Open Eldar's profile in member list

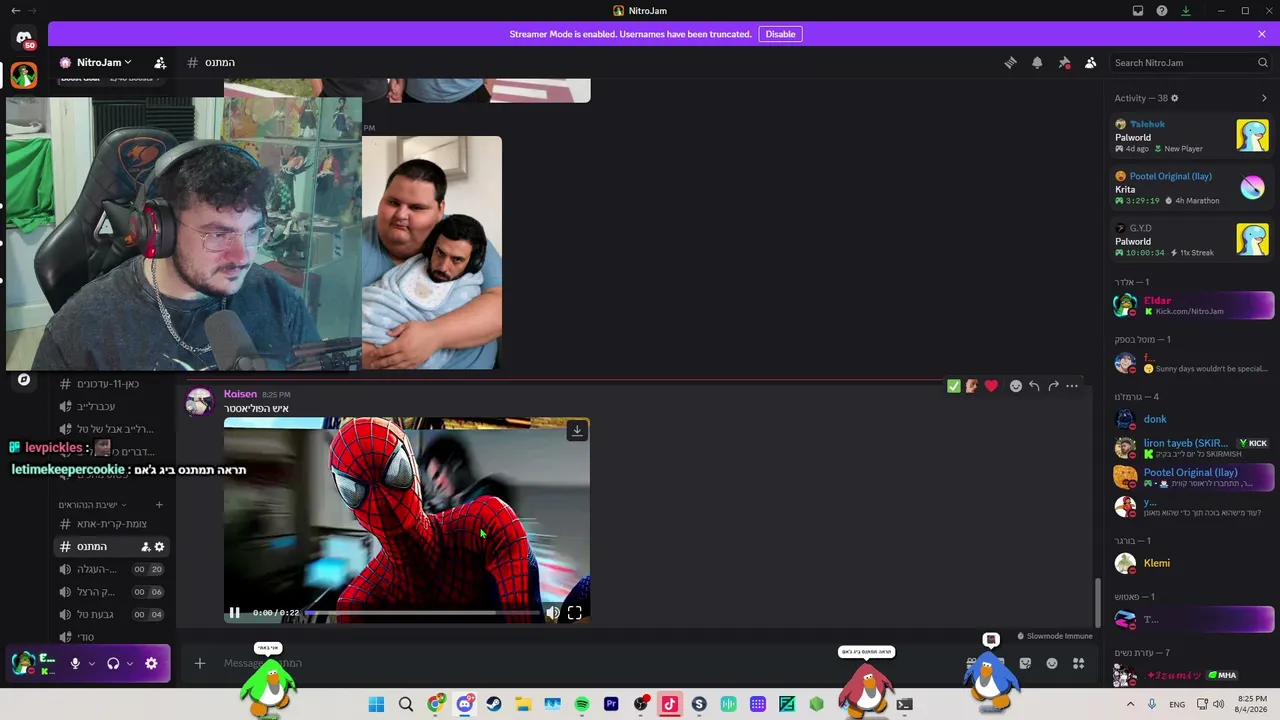tap(1193, 305)
